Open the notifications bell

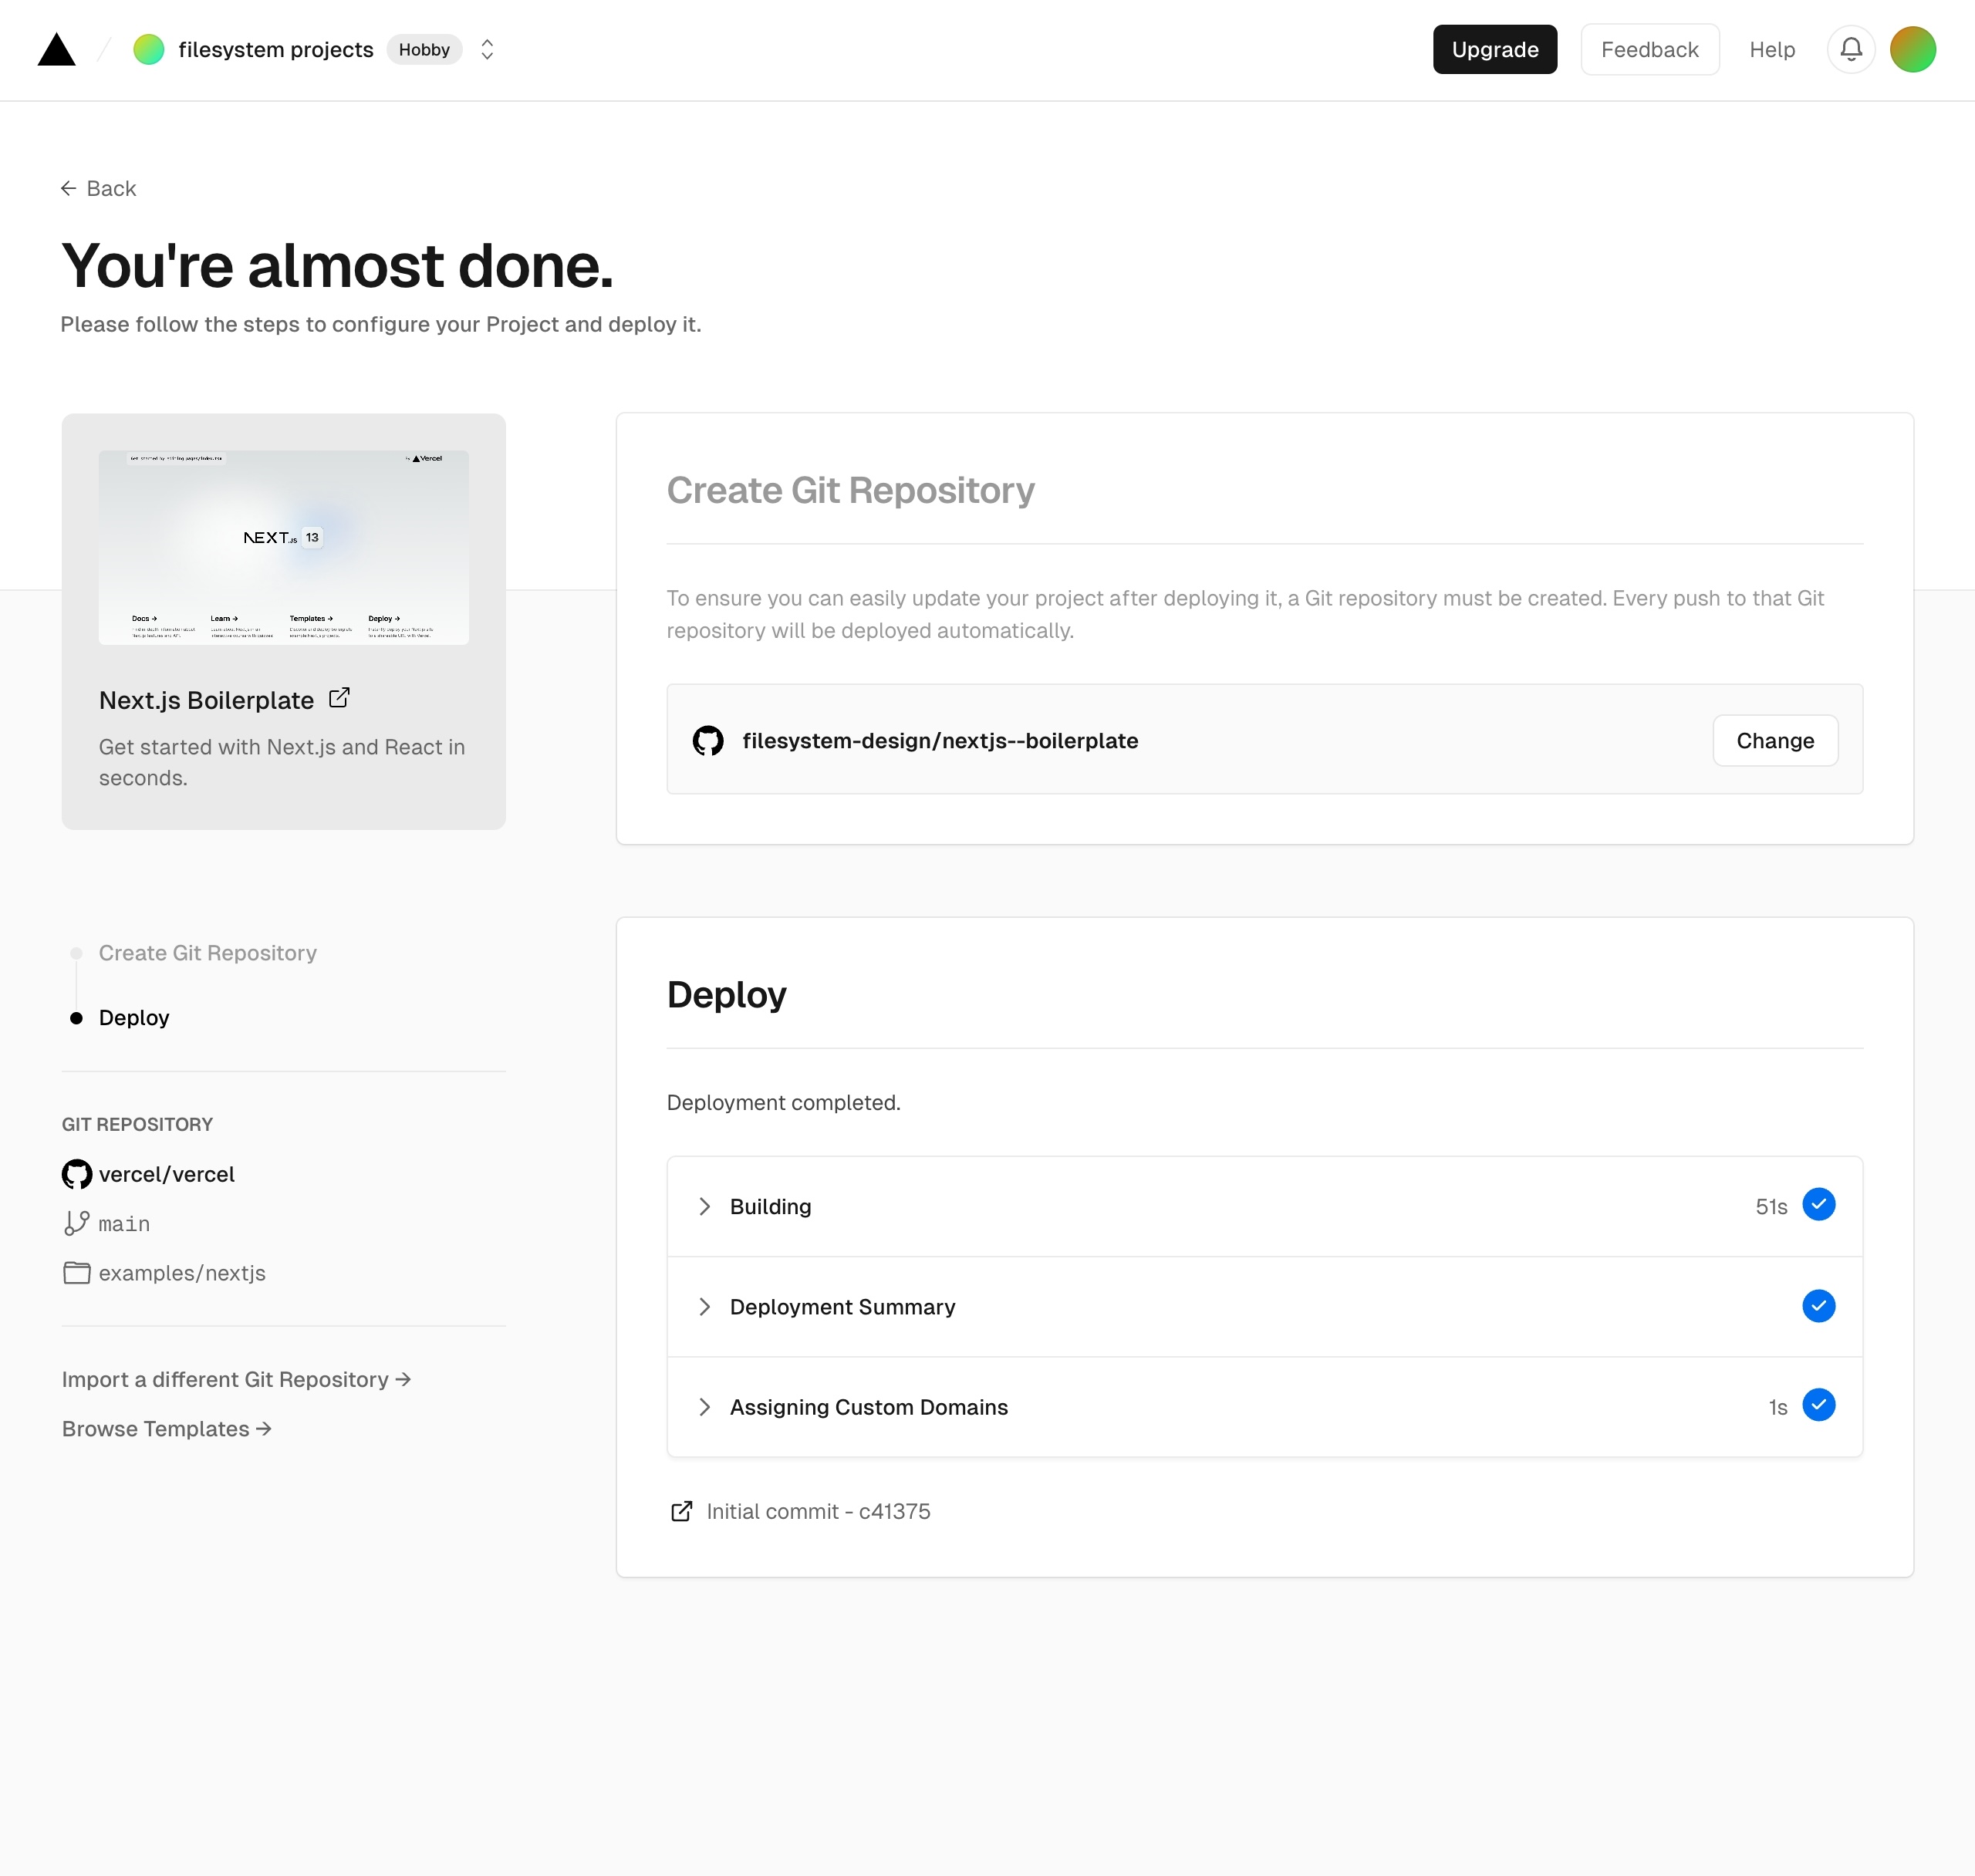pyautogui.click(x=1851, y=49)
